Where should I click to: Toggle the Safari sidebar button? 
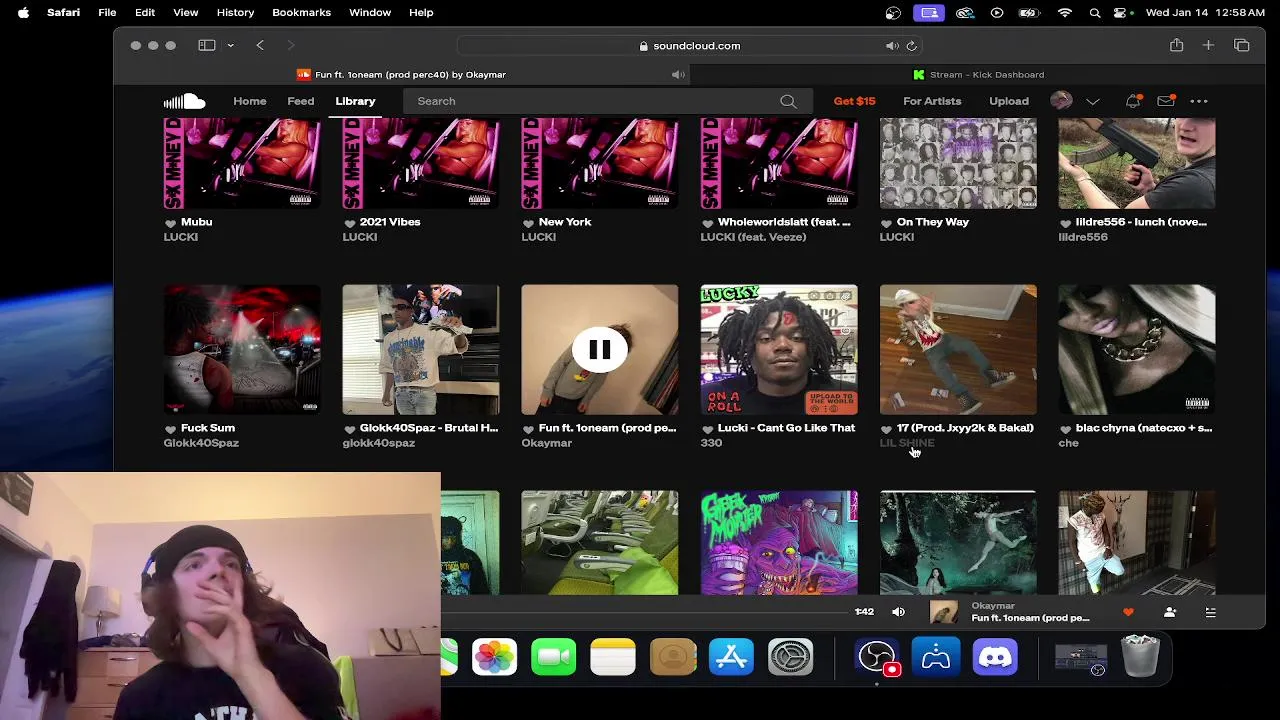206,45
